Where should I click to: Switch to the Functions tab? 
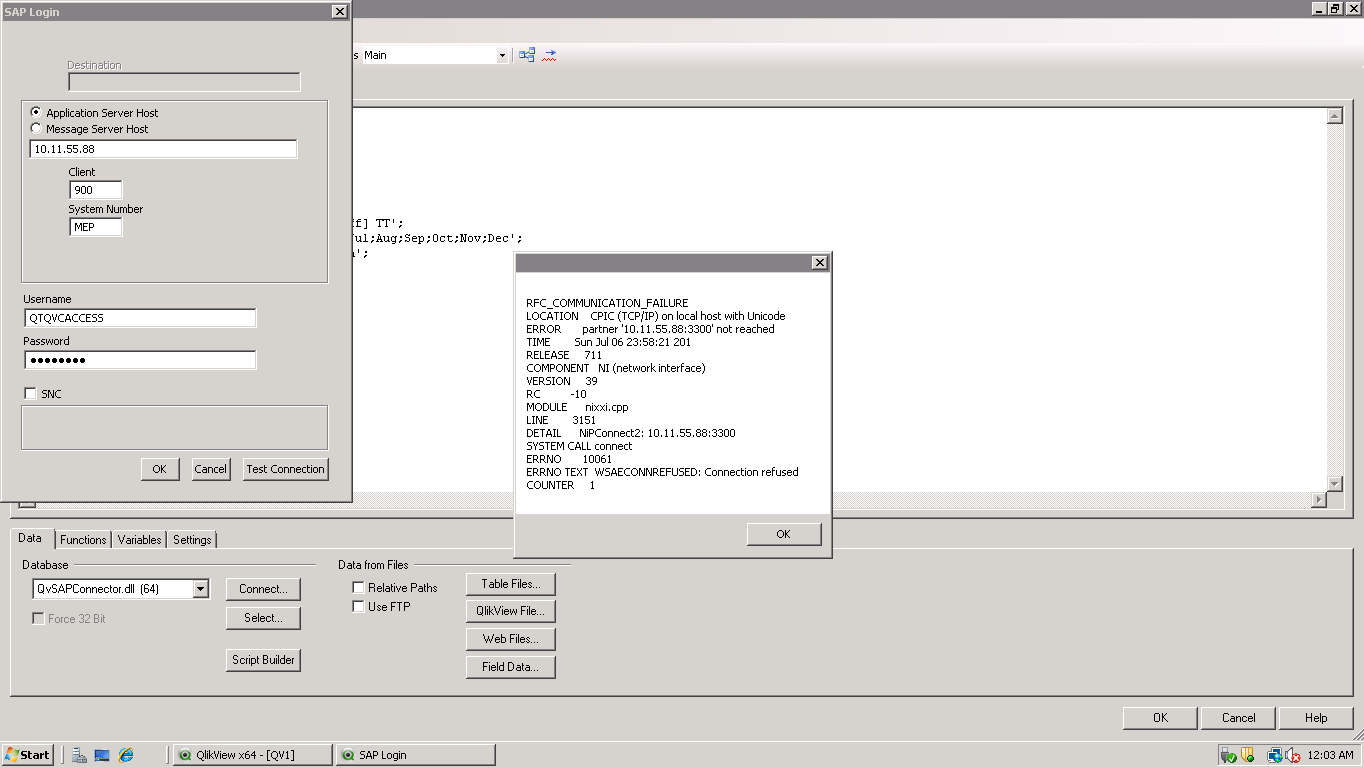[x=83, y=540]
